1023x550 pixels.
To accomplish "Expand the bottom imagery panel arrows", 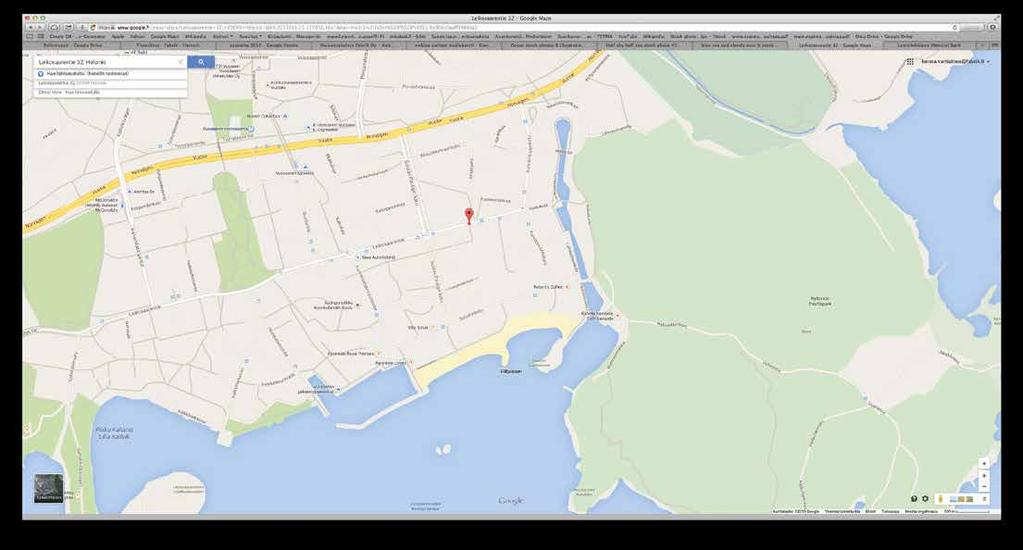I will tap(985, 499).
